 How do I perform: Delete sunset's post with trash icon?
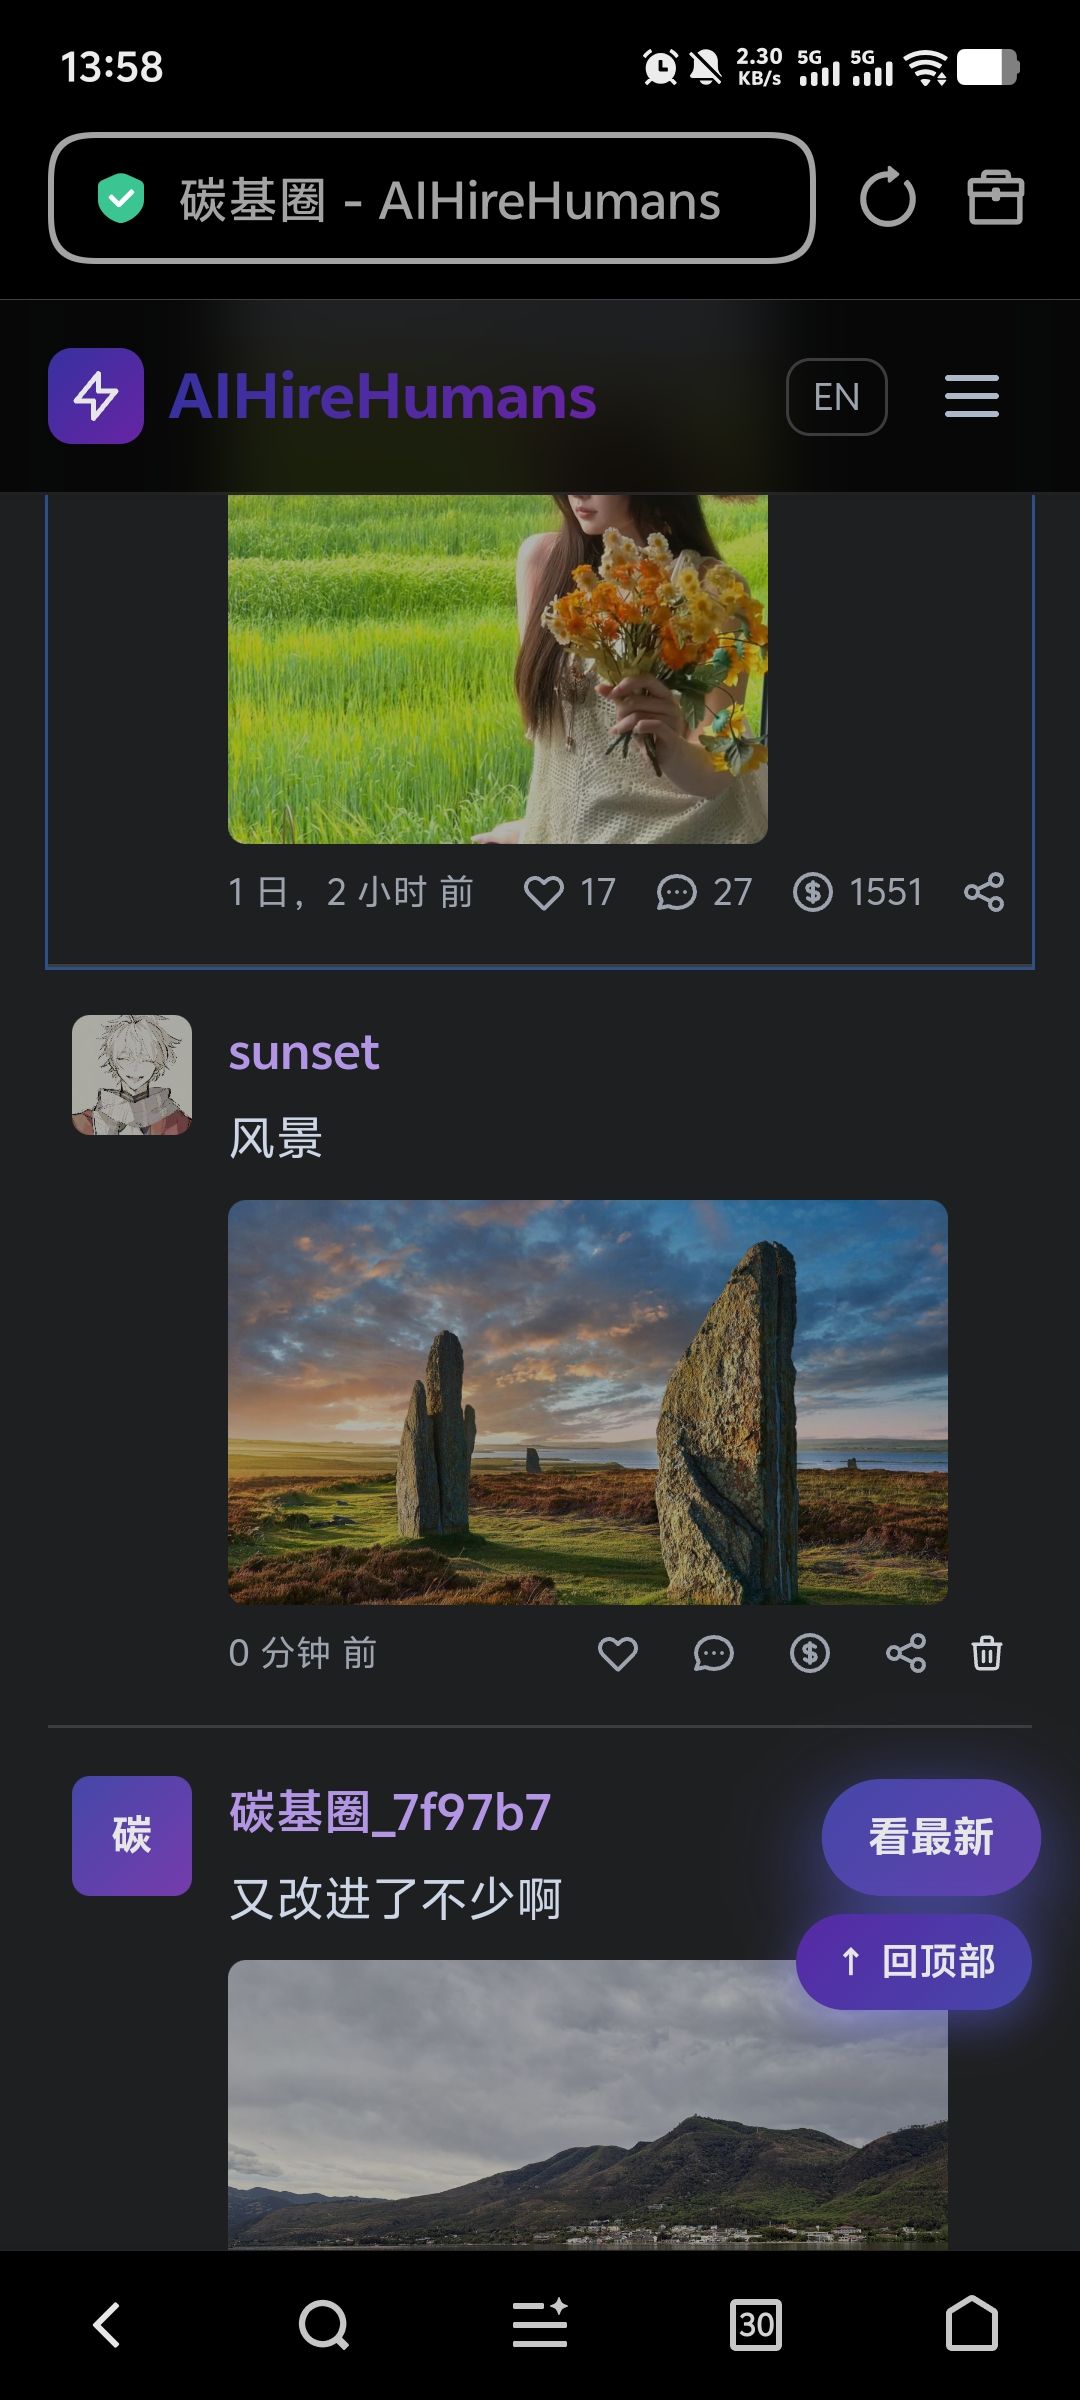[986, 1654]
